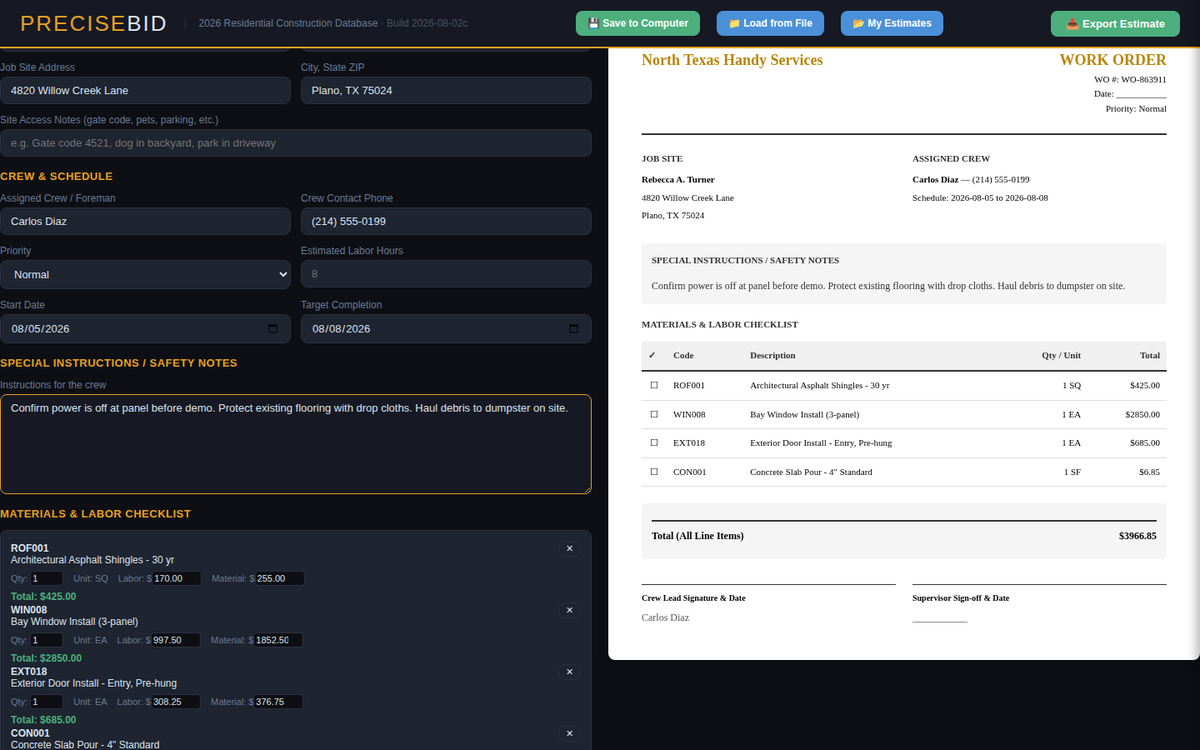Viewport: 1200px width, 750px height.
Task: Remove the ROF001 shingles line item
Action: (x=569, y=548)
